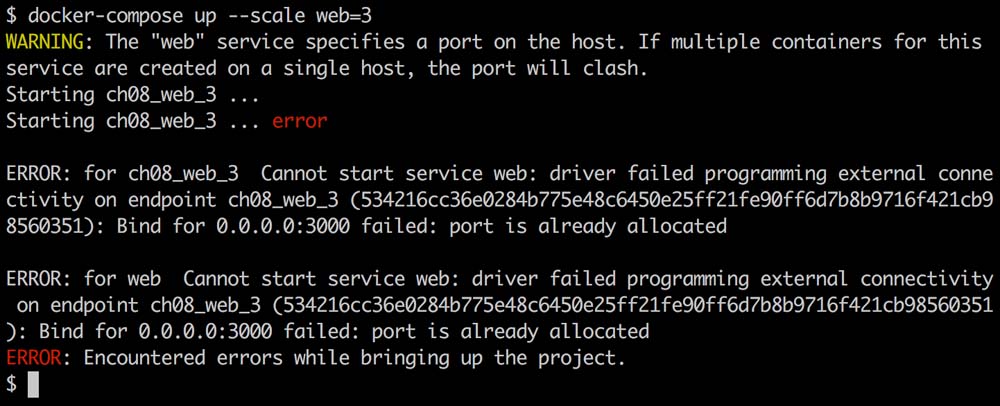
Task: Click the red lowercase "error" status word
Action: pyautogui.click(x=300, y=121)
